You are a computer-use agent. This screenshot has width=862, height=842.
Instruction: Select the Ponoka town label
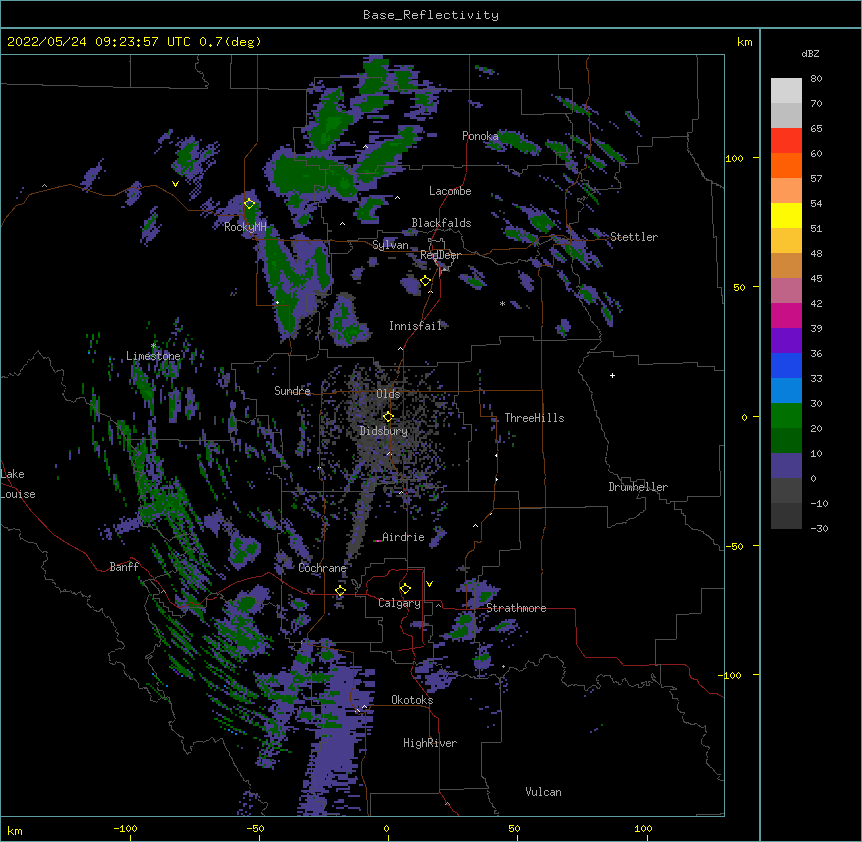480,136
